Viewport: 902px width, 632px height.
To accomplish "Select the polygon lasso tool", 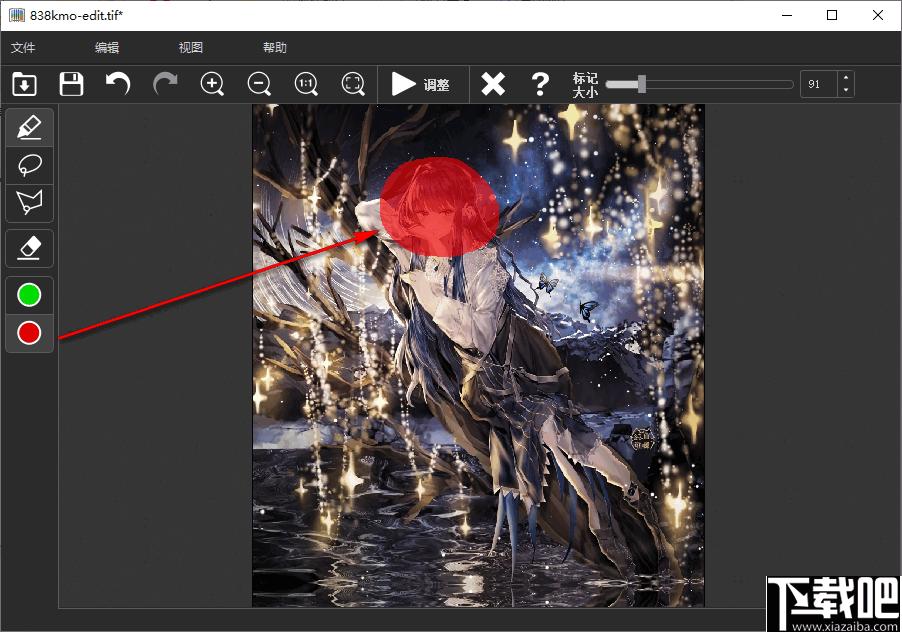I will [x=29, y=202].
